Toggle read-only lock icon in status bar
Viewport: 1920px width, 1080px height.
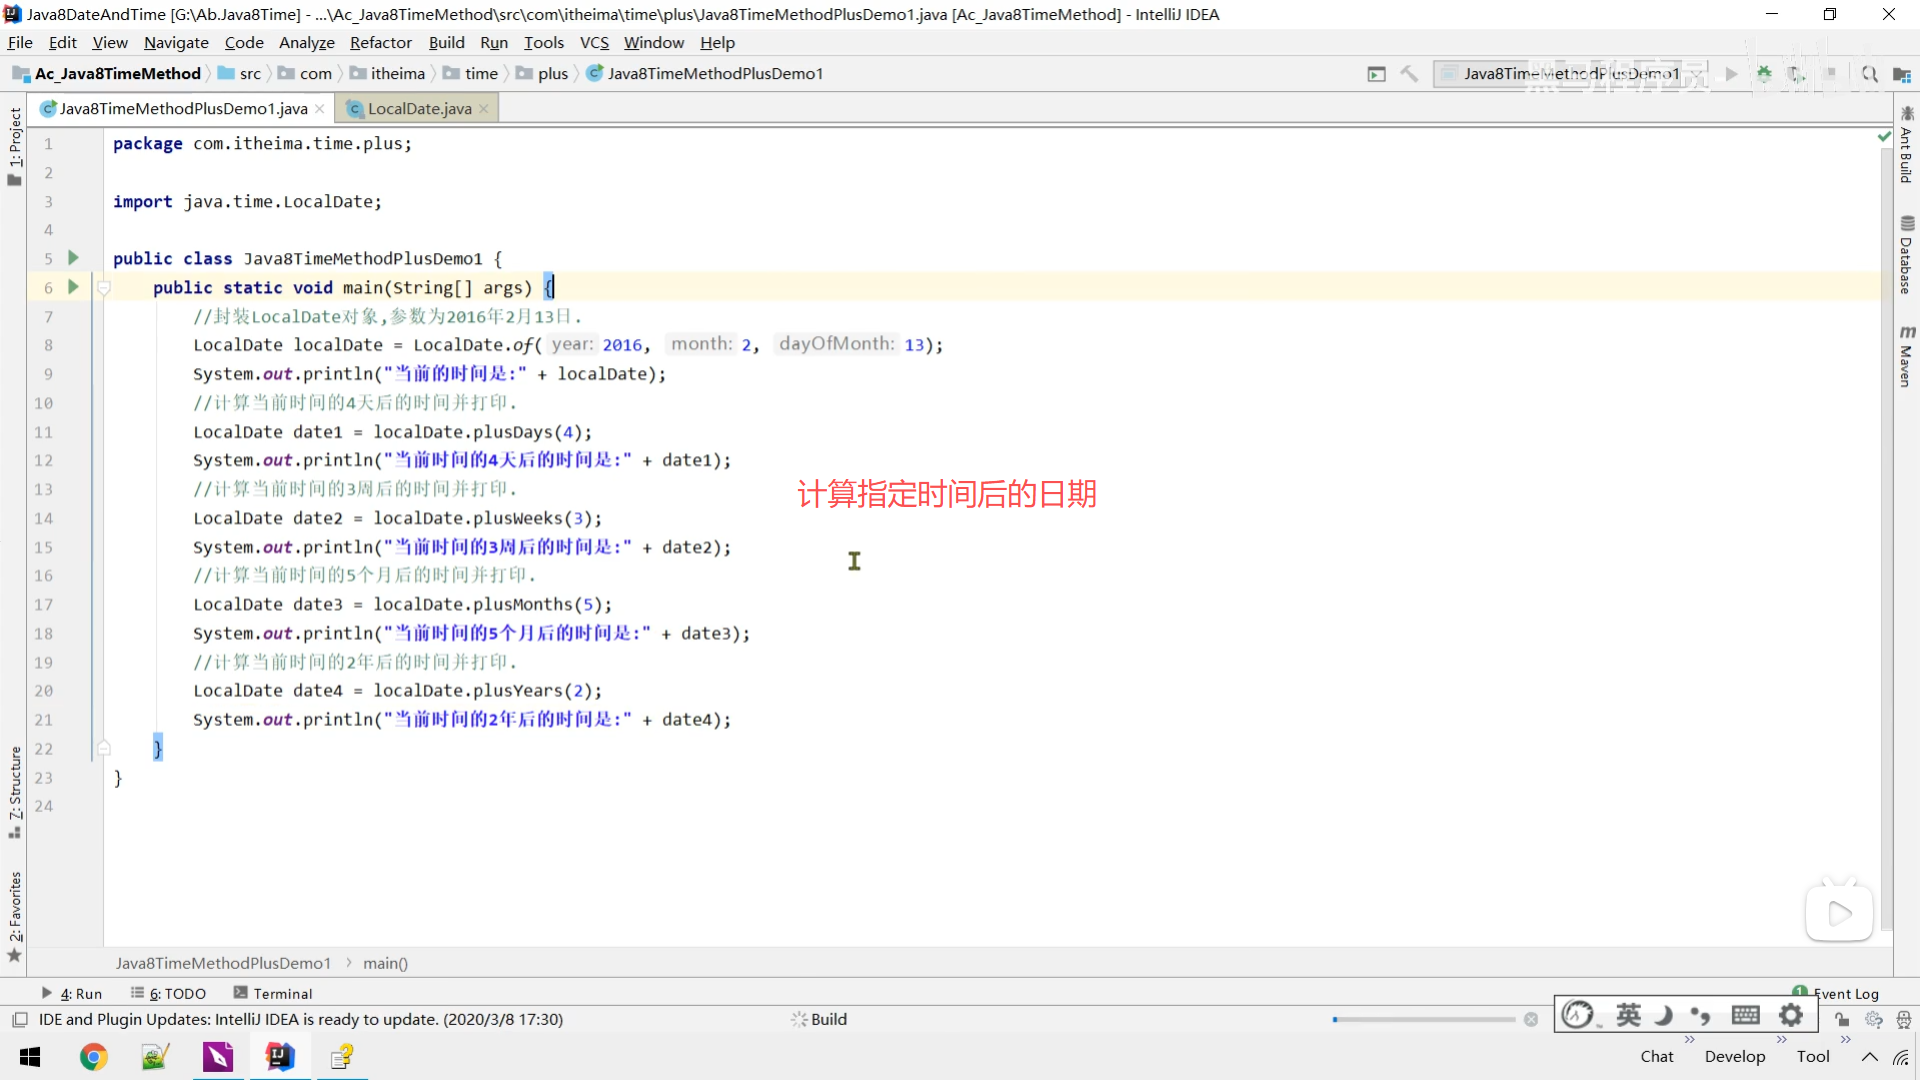click(x=1842, y=1020)
